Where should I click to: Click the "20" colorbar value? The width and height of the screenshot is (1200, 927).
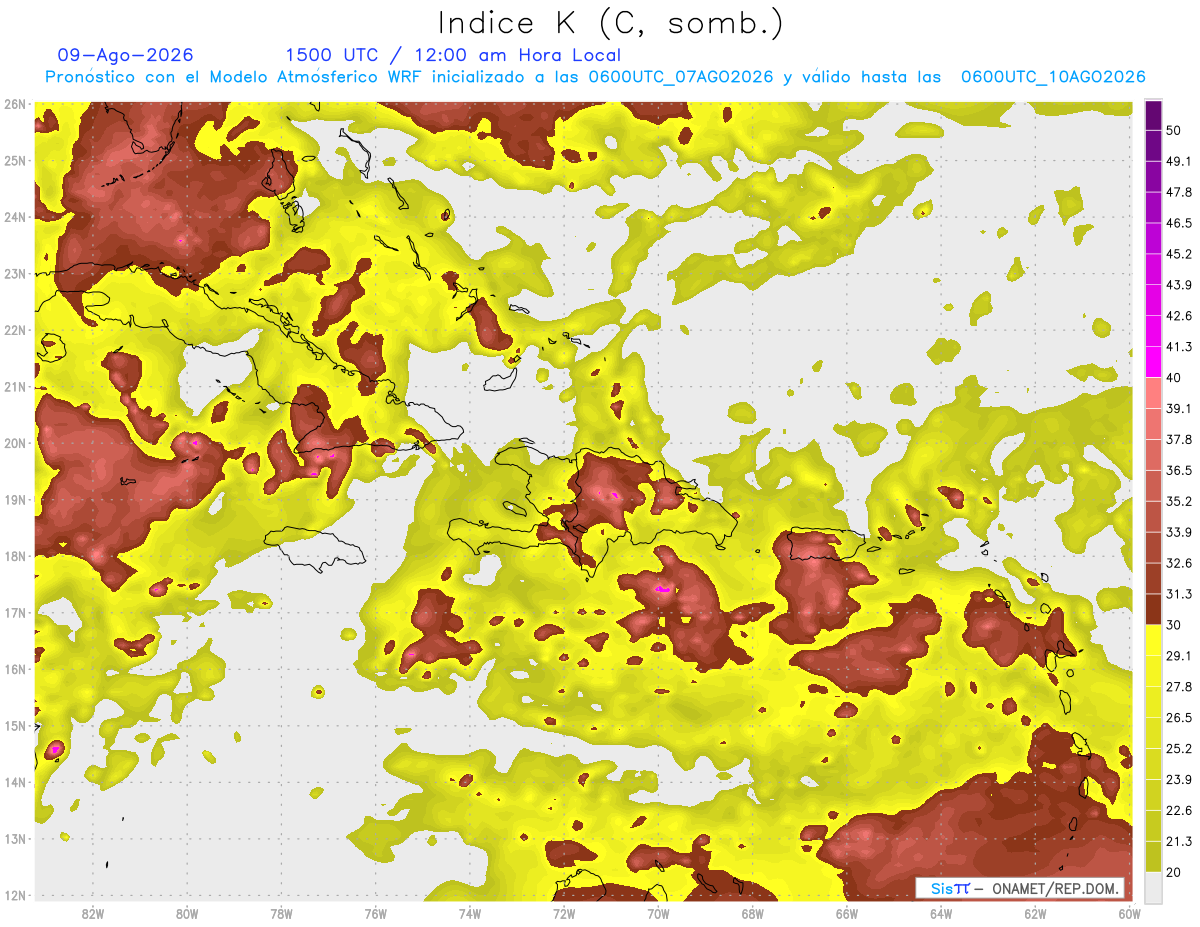point(1173,872)
